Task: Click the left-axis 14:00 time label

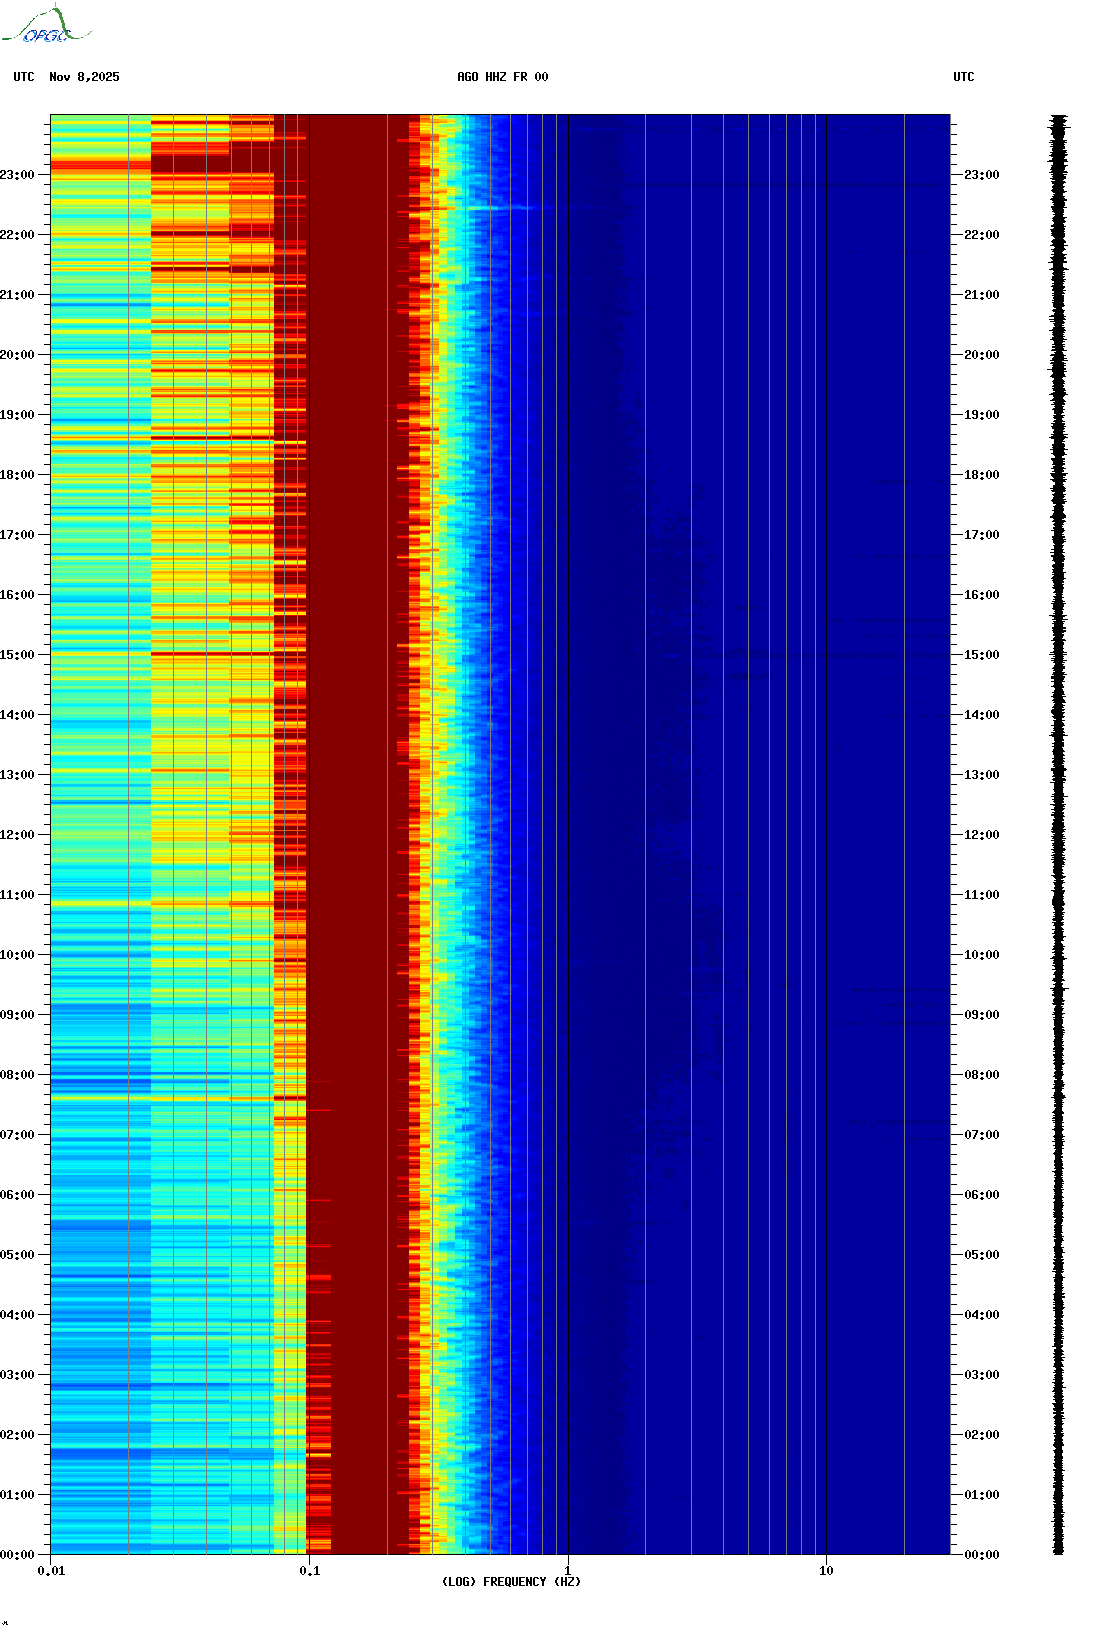Action: 17,715
